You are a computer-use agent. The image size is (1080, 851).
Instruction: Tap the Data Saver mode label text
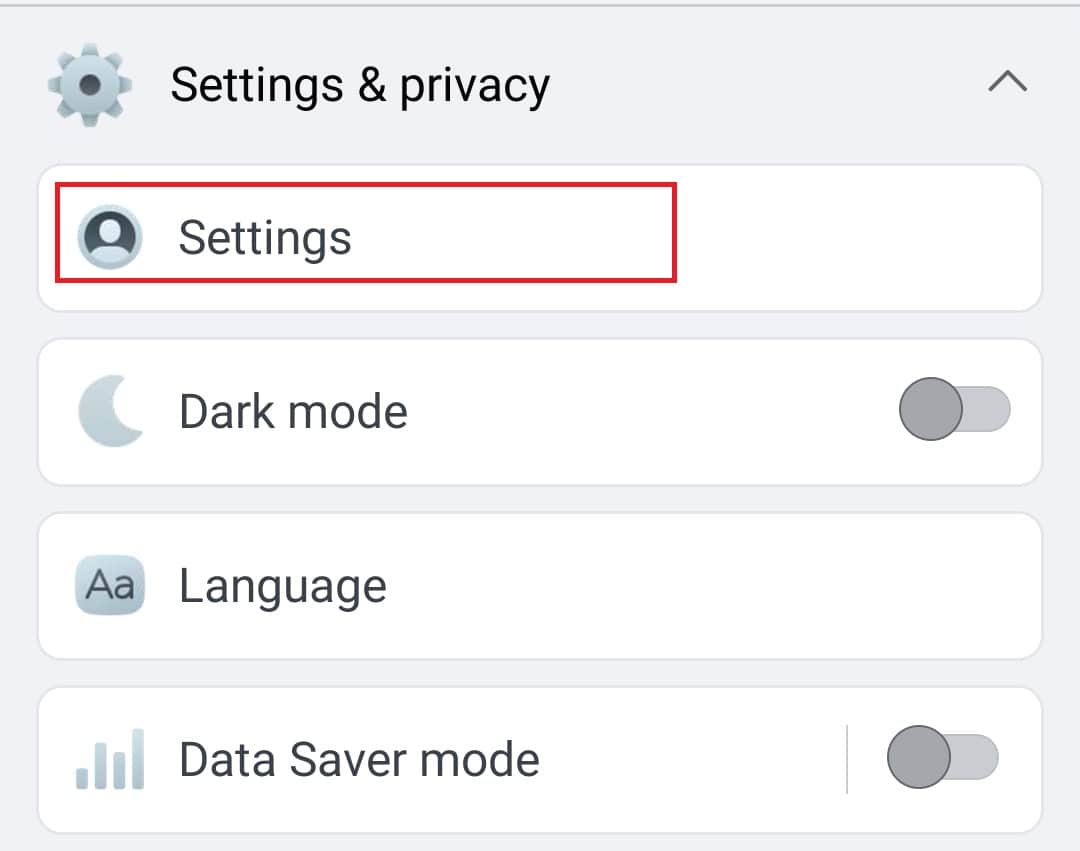(x=359, y=760)
